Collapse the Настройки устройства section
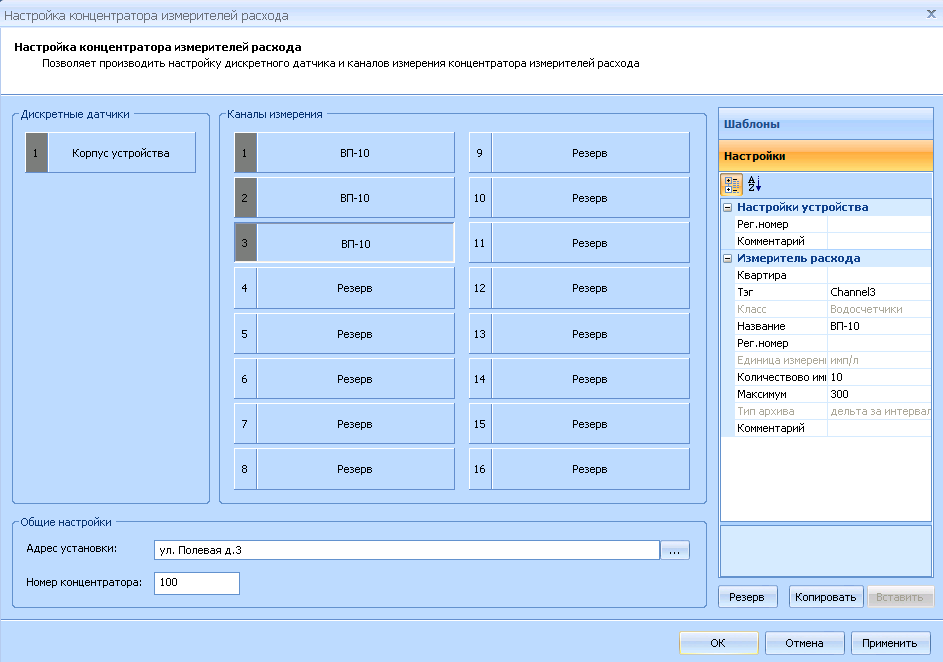Viewport: 943px width, 662px height. point(727,208)
